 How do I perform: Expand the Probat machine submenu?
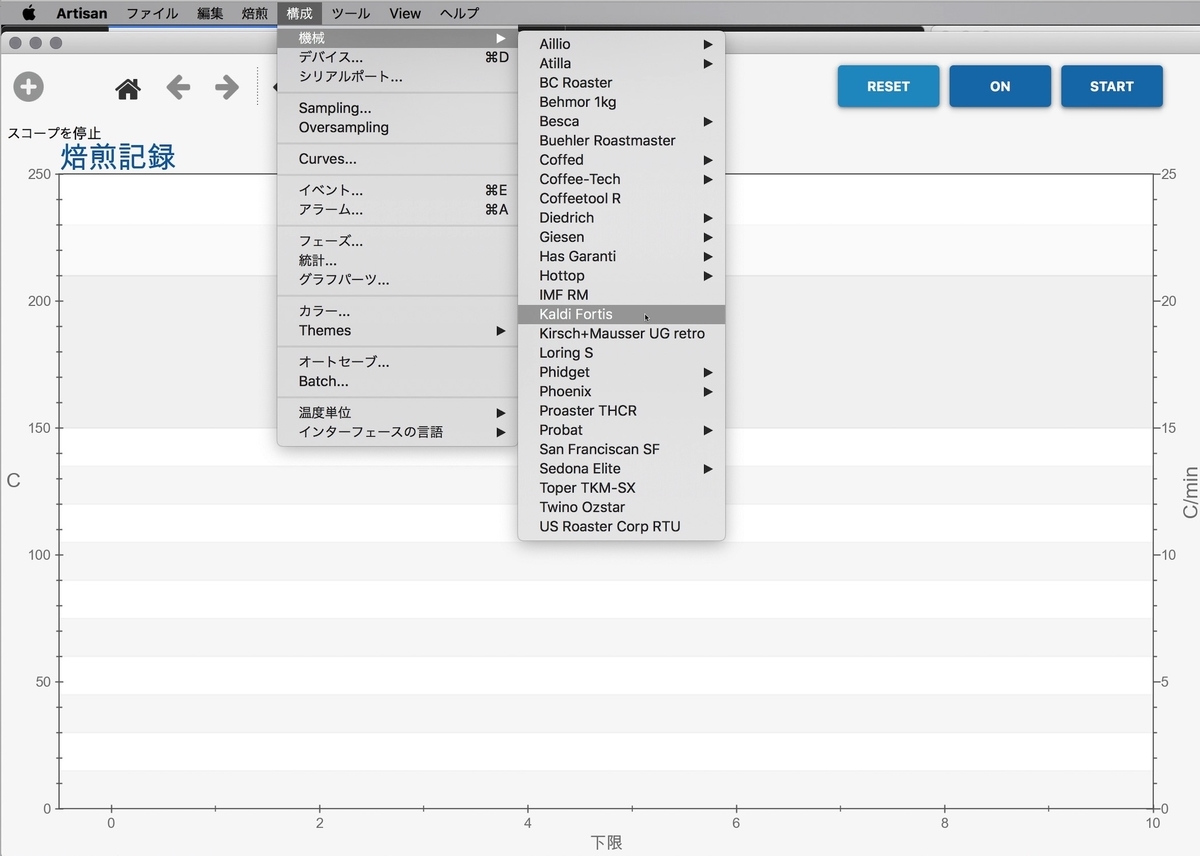point(622,430)
